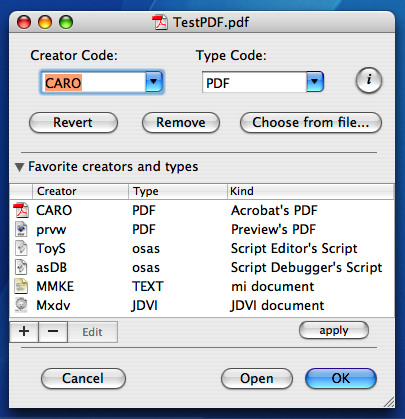Viewport: 405px width, 419px height.
Task: Collapse the Favorite creators and types section
Action: click(20, 167)
